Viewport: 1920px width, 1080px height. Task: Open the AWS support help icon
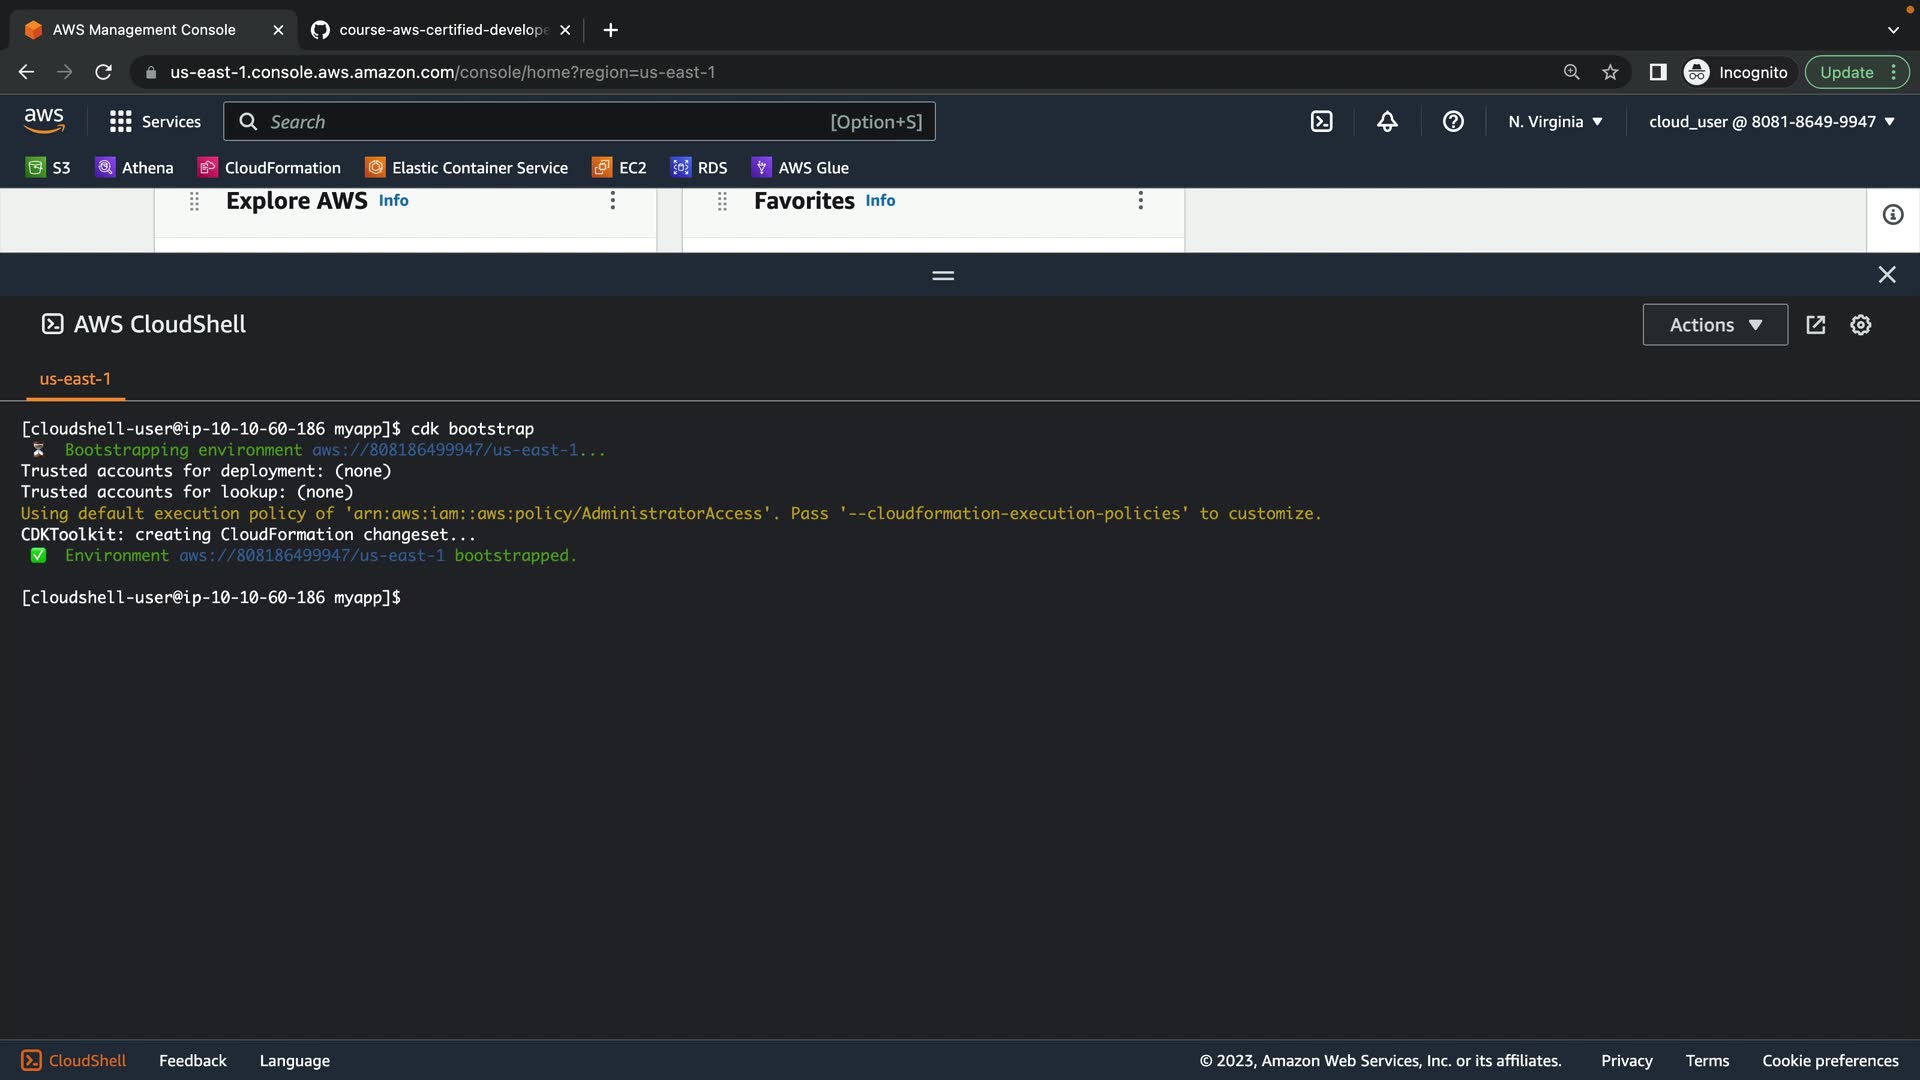point(1453,122)
